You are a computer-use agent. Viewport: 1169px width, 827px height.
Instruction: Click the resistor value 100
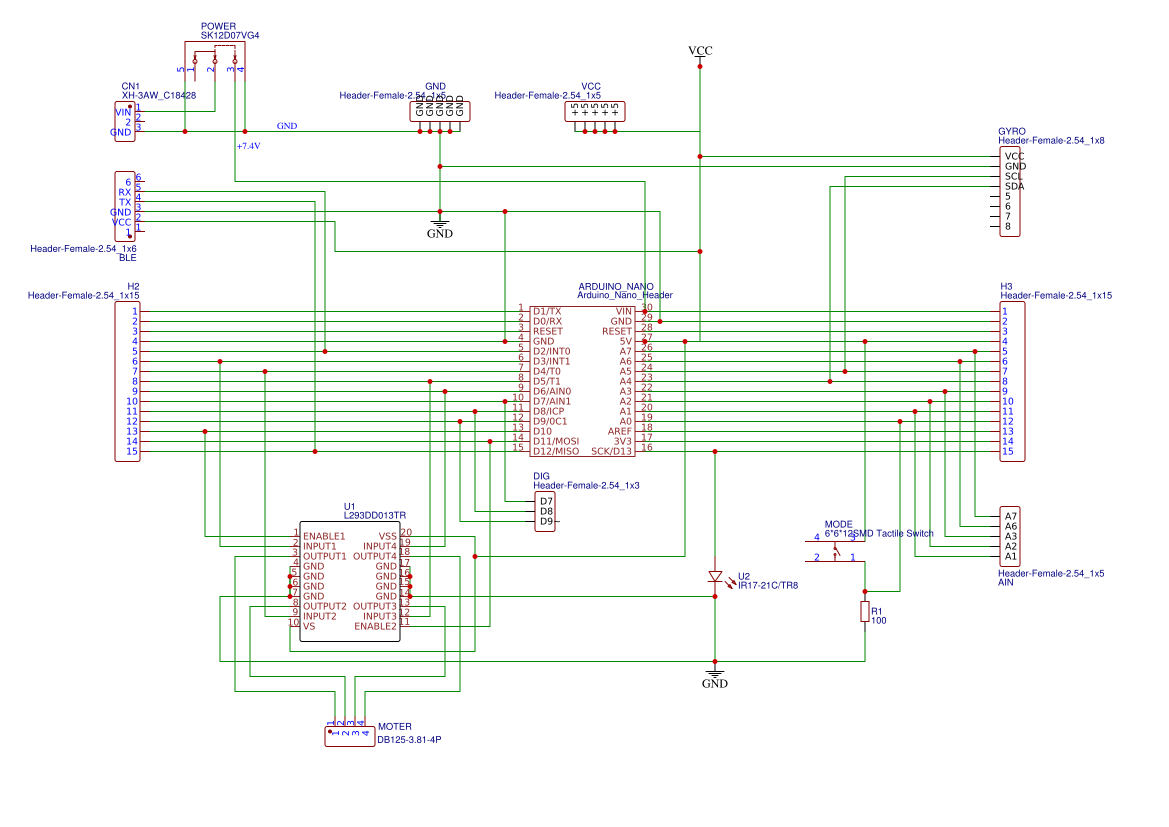tap(879, 620)
